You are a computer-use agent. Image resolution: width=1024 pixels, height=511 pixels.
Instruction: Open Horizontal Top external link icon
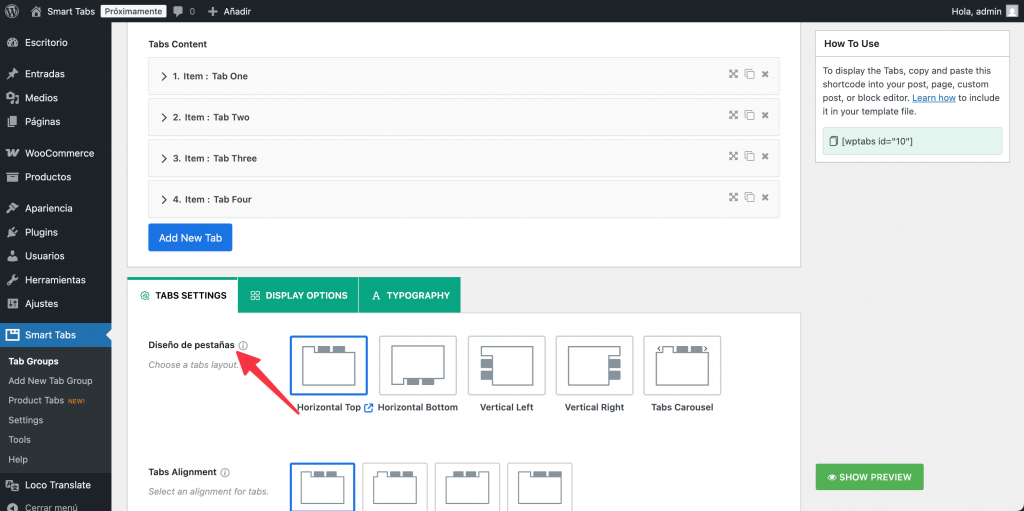(x=368, y=408)
